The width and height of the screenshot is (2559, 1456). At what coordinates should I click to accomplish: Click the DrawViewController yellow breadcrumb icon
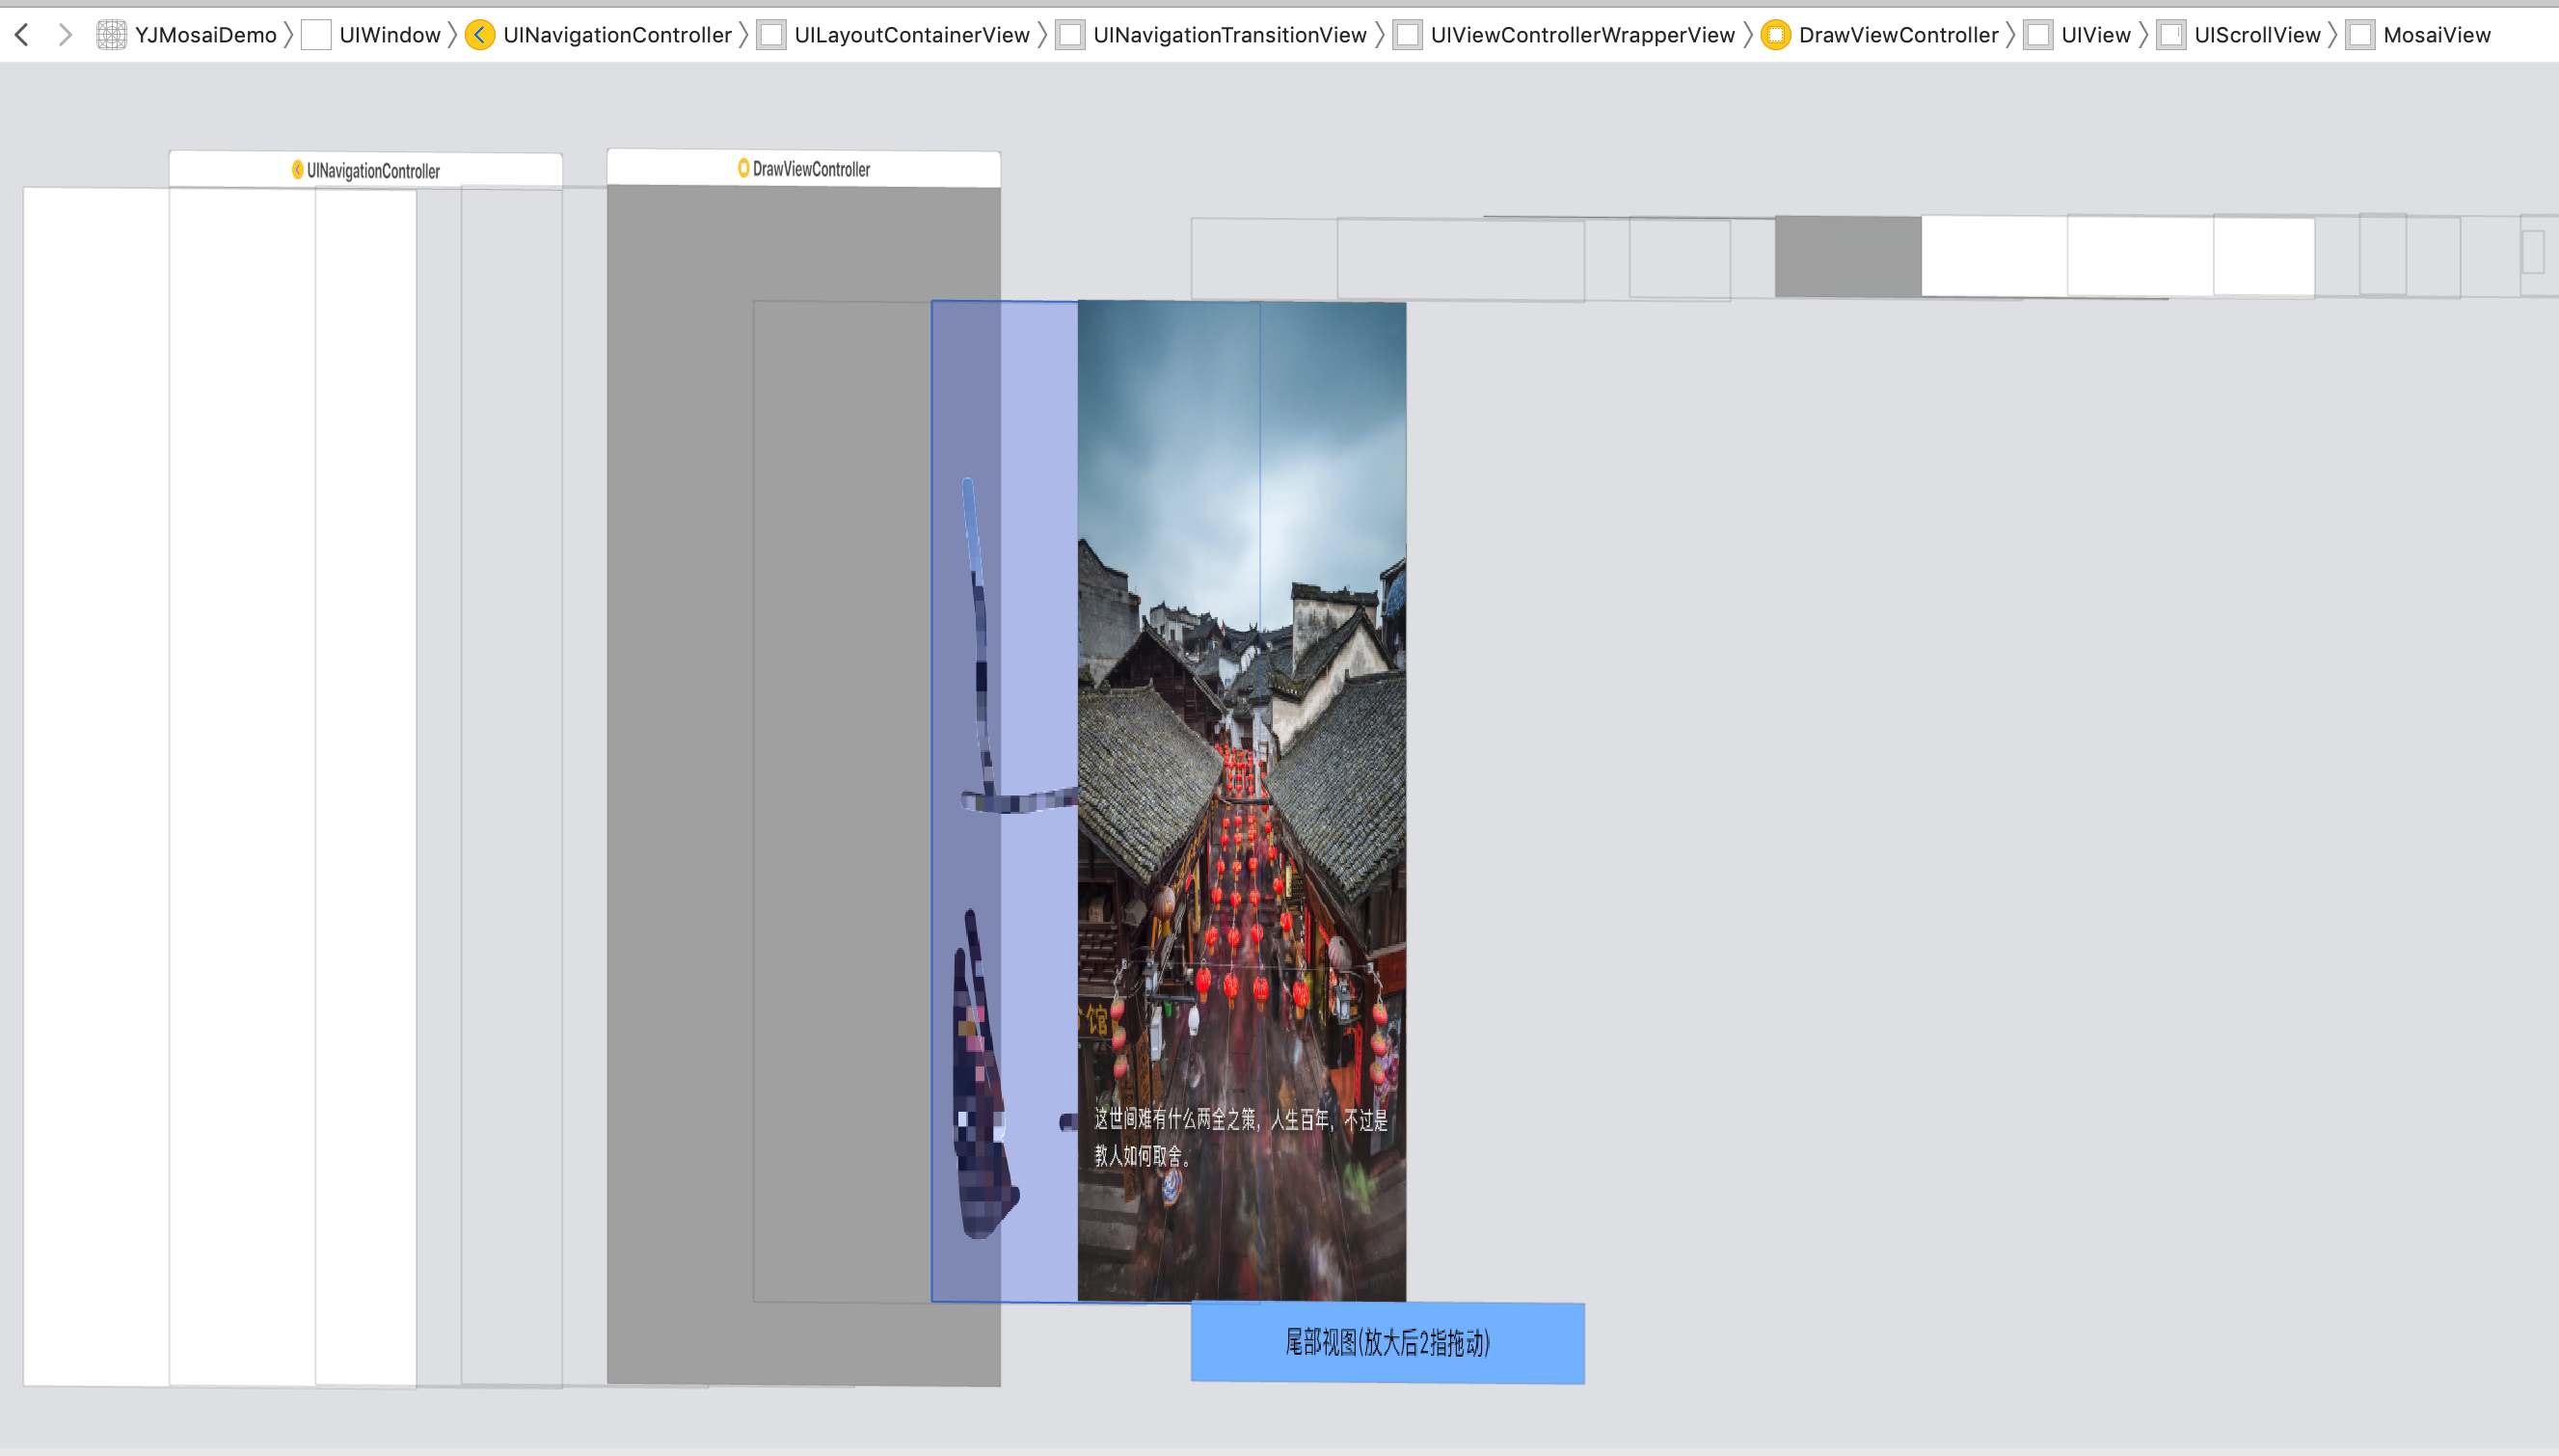1775,35
